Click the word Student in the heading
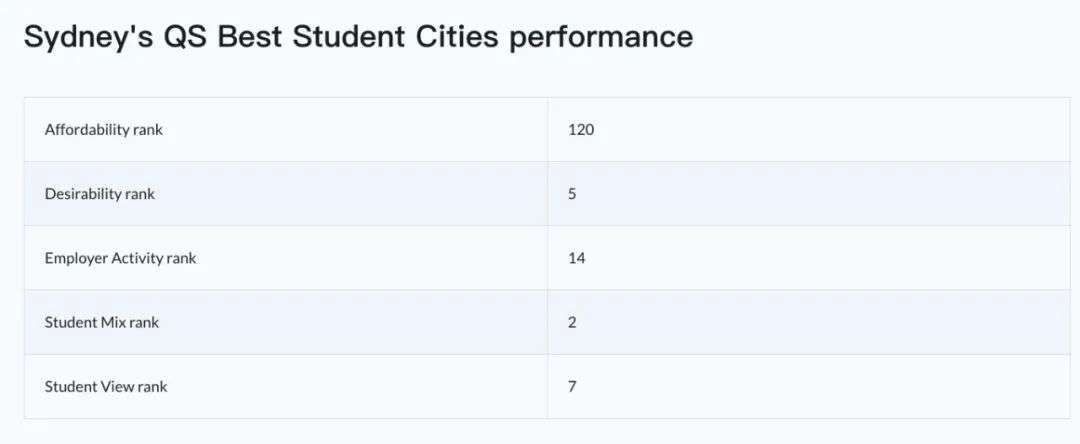This screenshot has height=444, width=1080. click(x=349, y=36)
